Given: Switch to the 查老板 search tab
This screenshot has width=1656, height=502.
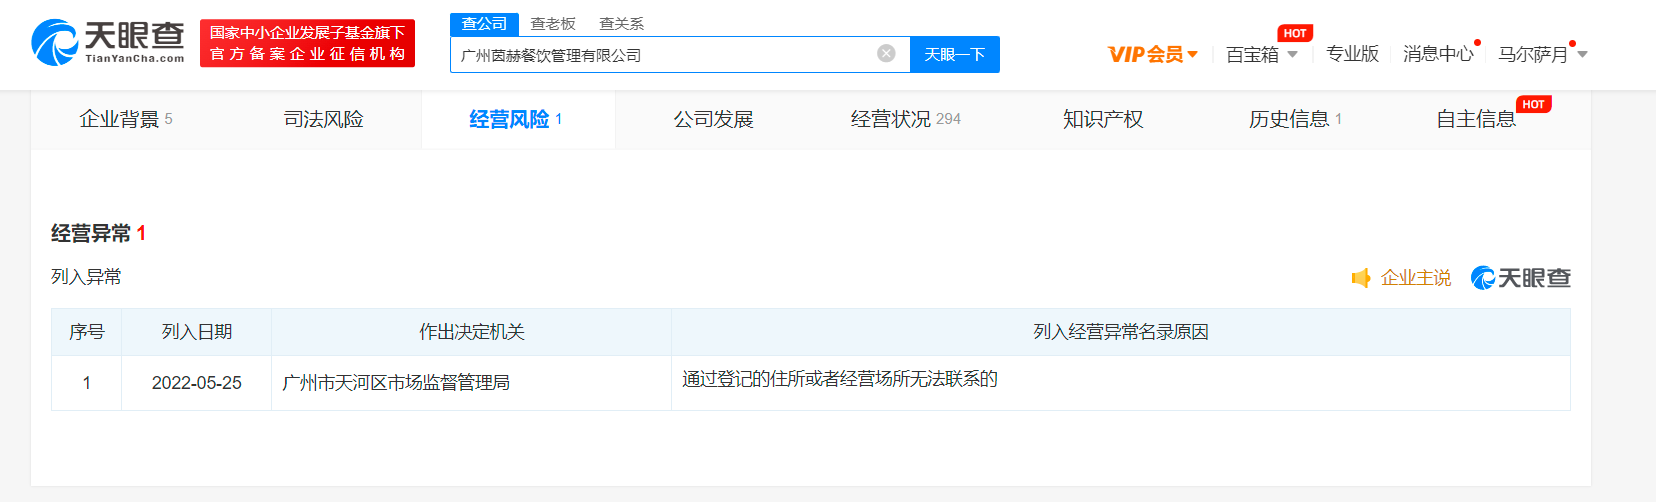Looking at the screenshot, I should click(x=553, y=24).
